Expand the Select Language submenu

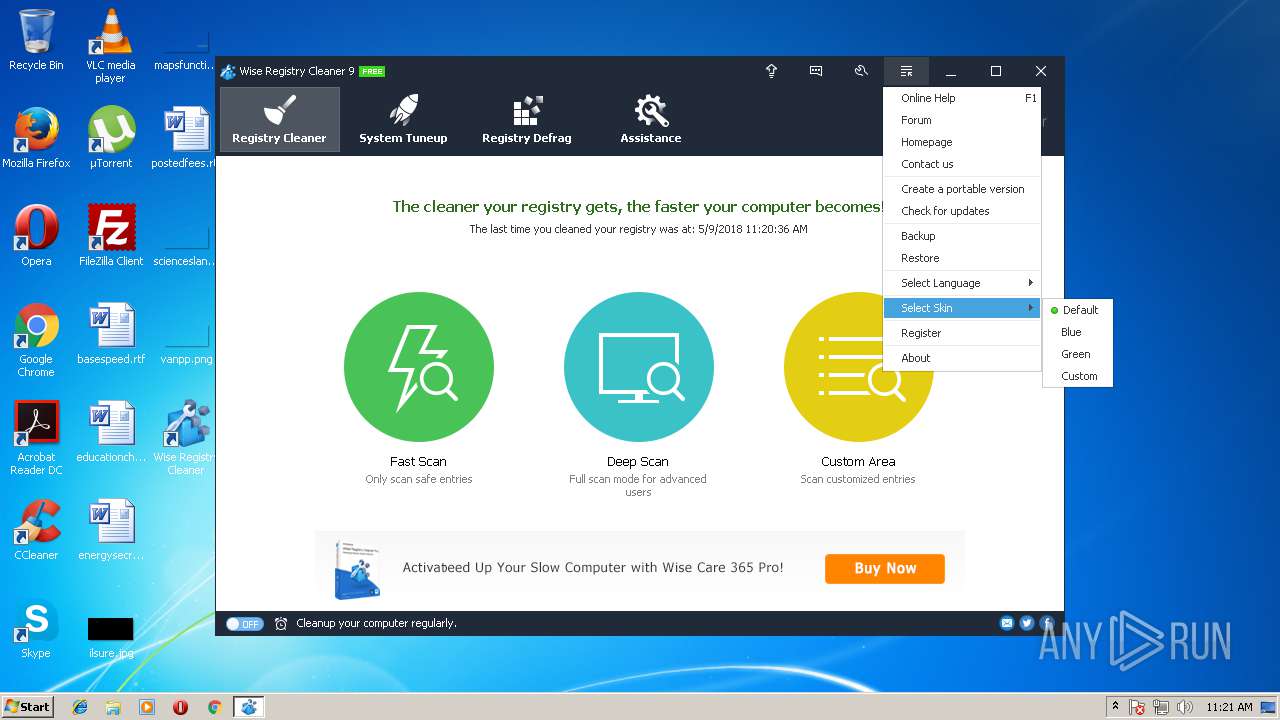pyautogui.click(x=962, y=283)
